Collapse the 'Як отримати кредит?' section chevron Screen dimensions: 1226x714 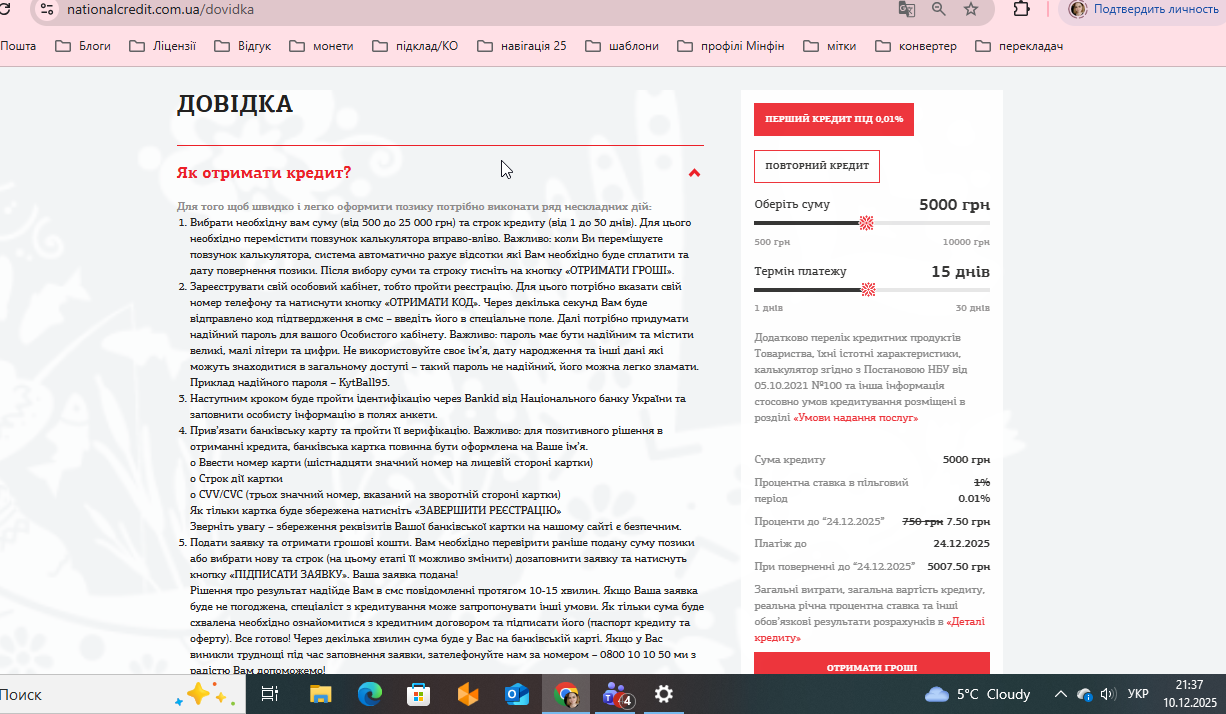695,173
